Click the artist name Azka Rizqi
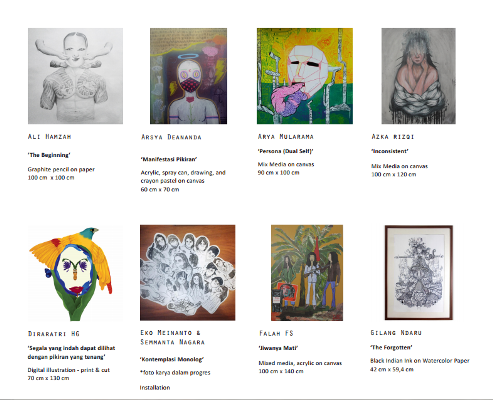This screenshot has height=400, width=493. tap(393, 137)
